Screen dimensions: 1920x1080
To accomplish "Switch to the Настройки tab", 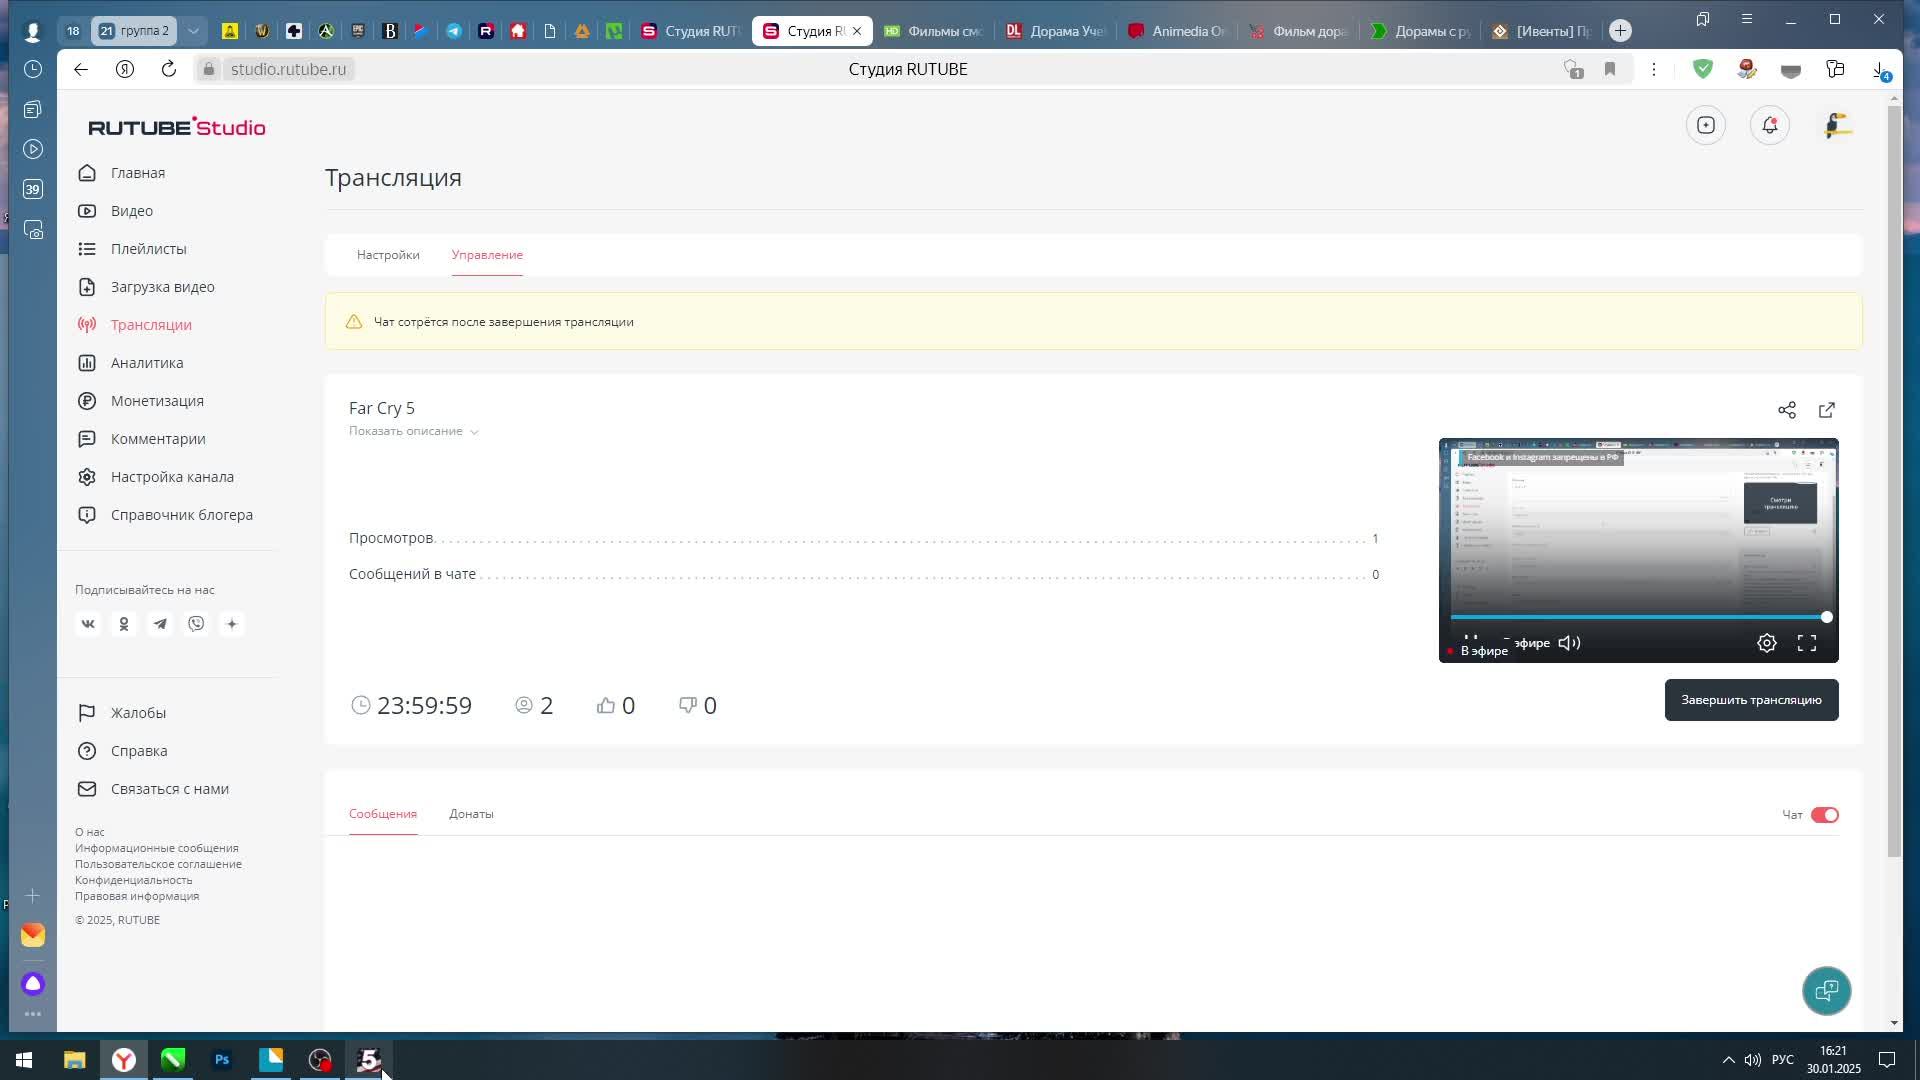I will [388, 255].
